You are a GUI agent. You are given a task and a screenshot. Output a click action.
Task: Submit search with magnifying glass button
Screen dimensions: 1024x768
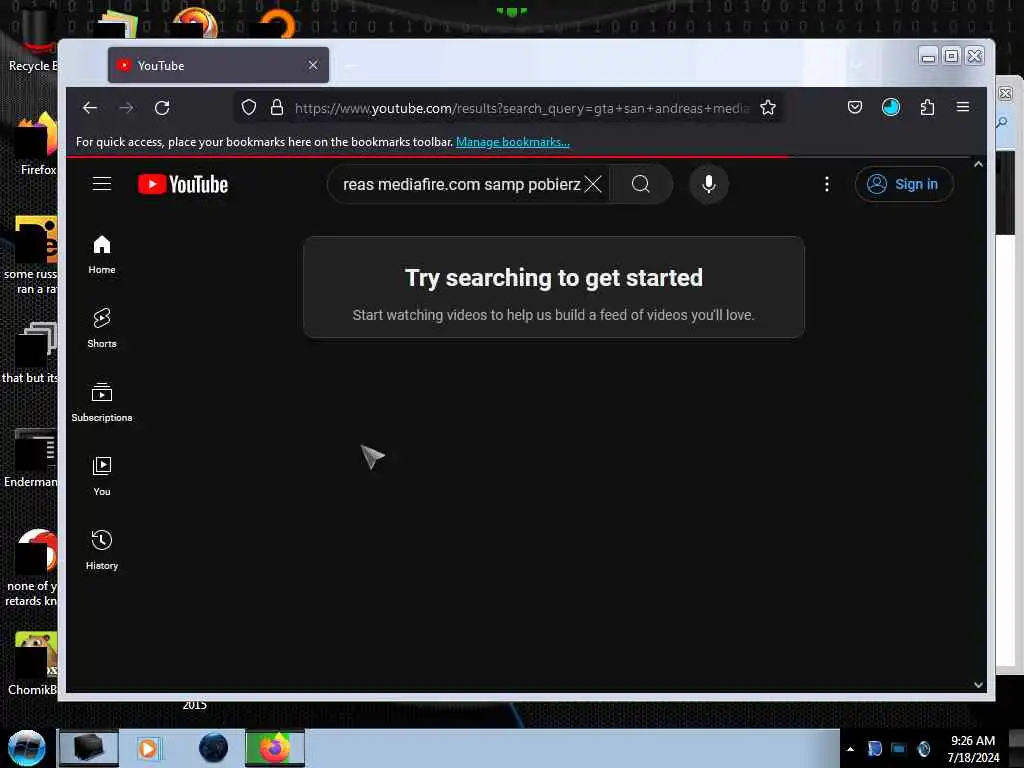(641, 184)
